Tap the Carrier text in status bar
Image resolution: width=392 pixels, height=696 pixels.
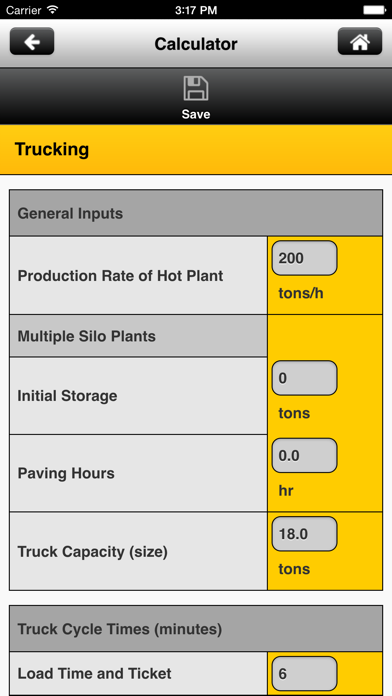pyautogui.click(x=24, y=10)
